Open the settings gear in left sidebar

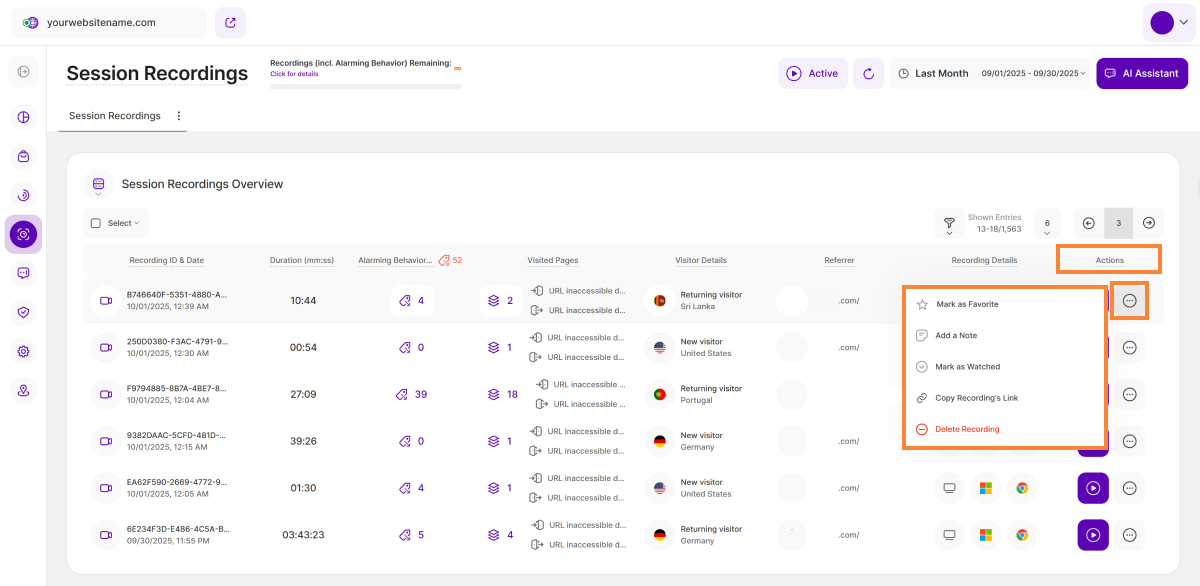pyautogui.click(x=23, y=351)
